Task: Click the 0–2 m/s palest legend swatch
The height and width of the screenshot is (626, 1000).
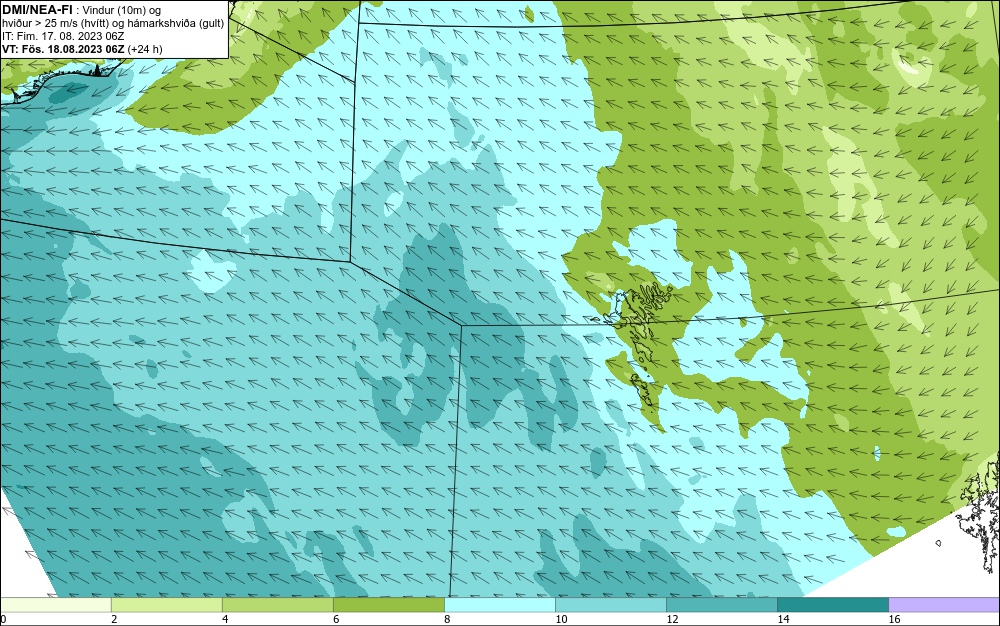Action: click(x=56, y=605)
